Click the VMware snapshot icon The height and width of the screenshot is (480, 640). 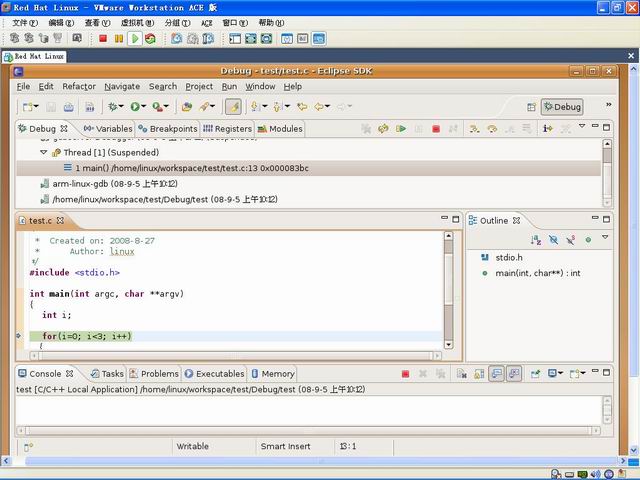[x=176, y=38]
